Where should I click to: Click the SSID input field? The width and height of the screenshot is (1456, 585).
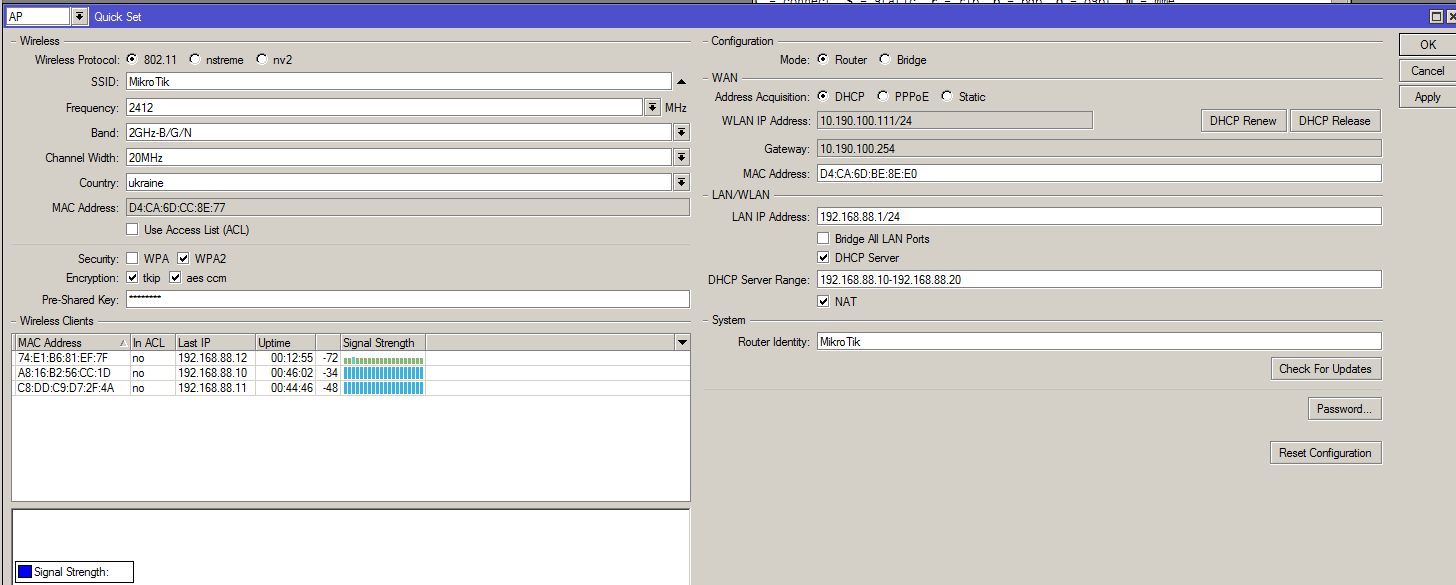click(398, 82)
